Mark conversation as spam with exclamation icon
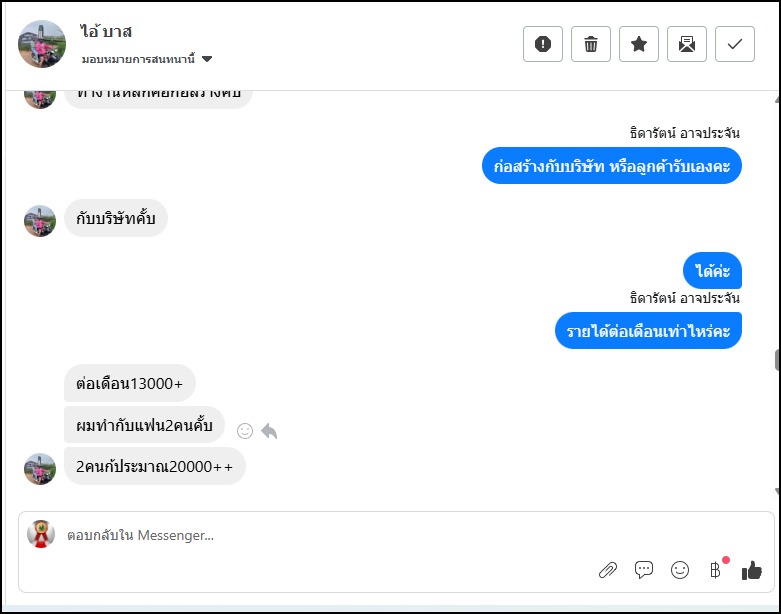Viewport: 781px width, 614px height. (543, 44)
